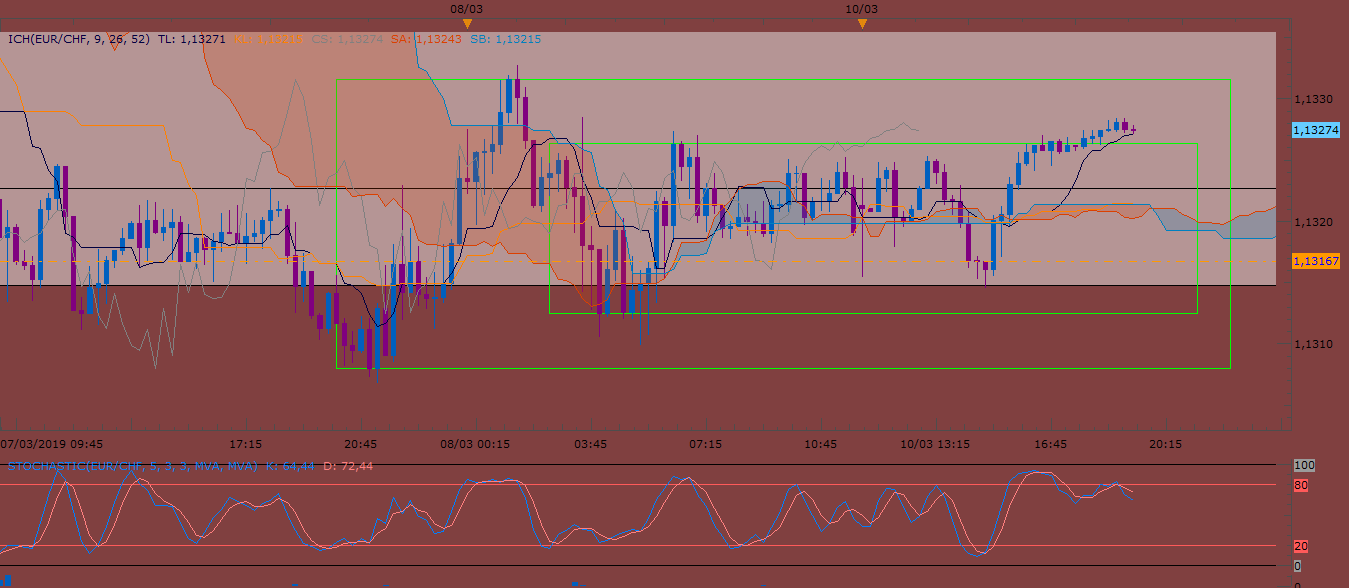The width and height of the screenshot is (1349, 588).
Task: Click the 16:45 time axis label
Action: click(1050, 443)
